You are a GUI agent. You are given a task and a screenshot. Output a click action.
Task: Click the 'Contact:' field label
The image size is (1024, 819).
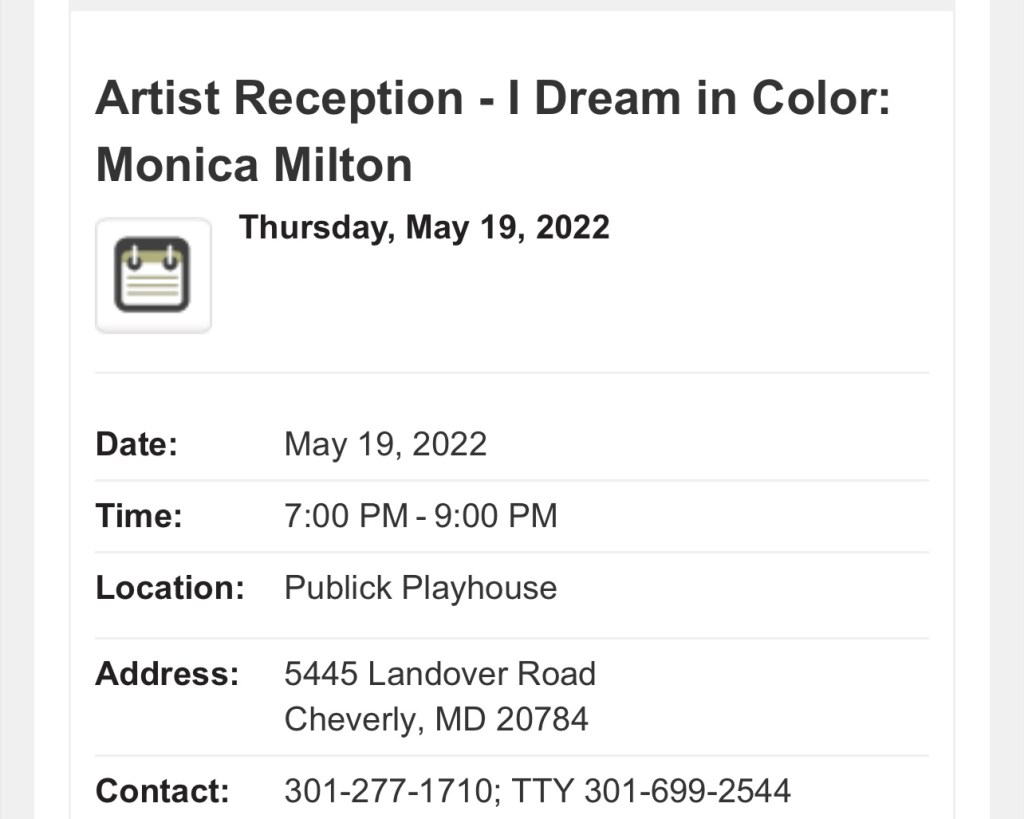coord(162,791)
